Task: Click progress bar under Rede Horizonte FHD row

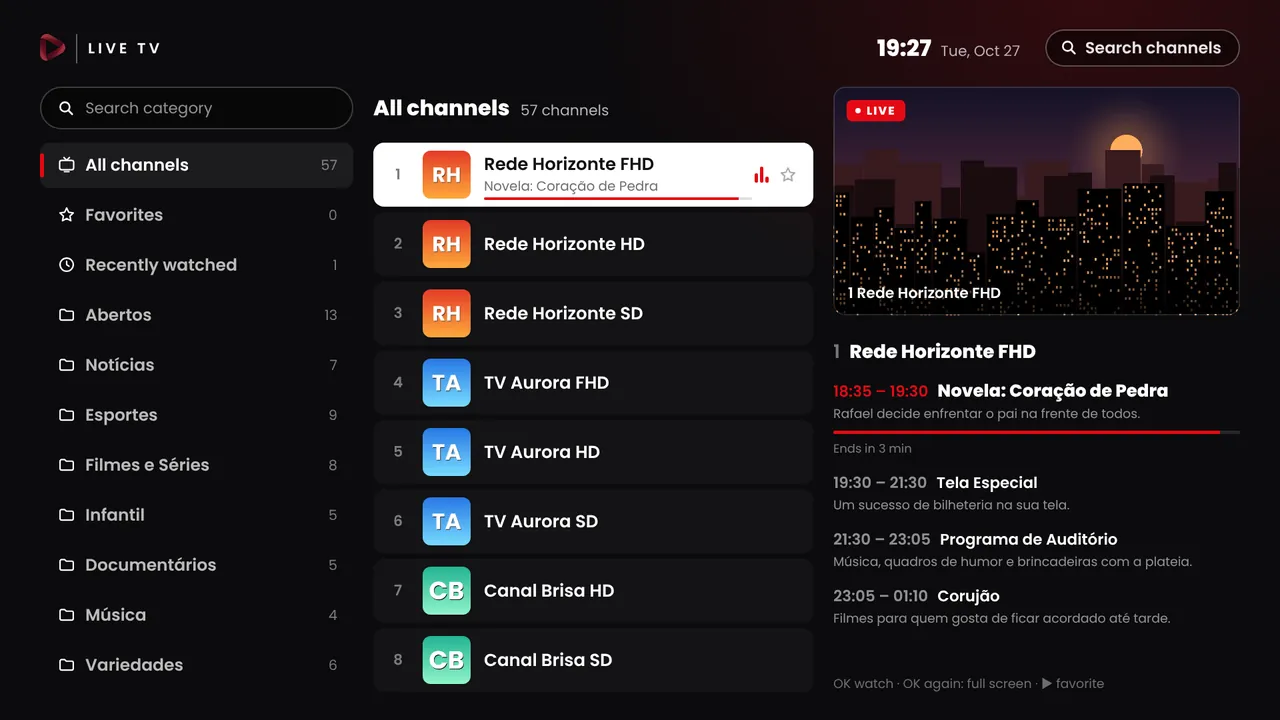Action: point(617,199)
